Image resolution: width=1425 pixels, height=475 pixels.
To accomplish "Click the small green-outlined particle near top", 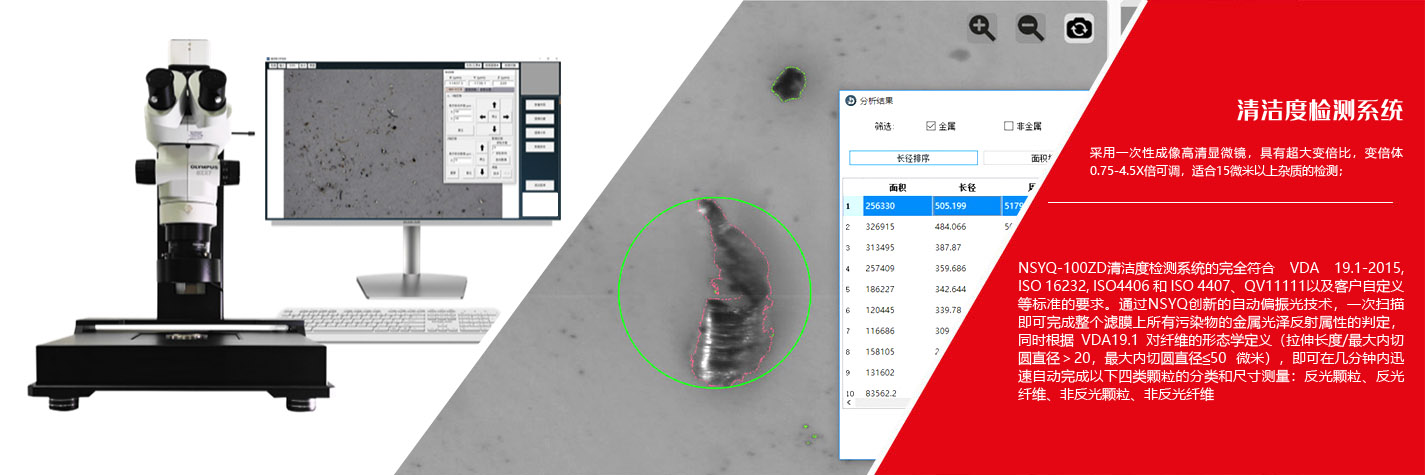I will coord(789,83).
